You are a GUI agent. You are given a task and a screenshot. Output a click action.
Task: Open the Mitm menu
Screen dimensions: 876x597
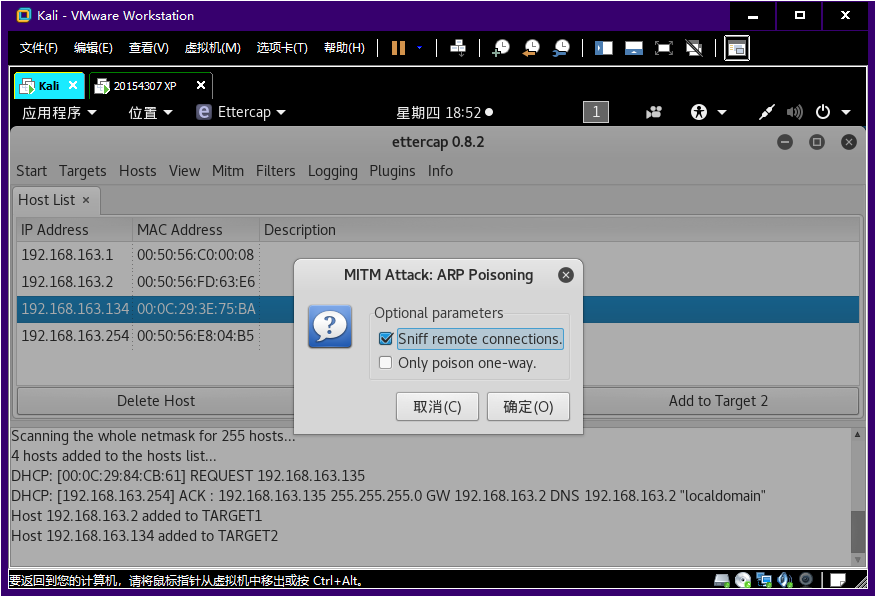[x=228, y=171]
